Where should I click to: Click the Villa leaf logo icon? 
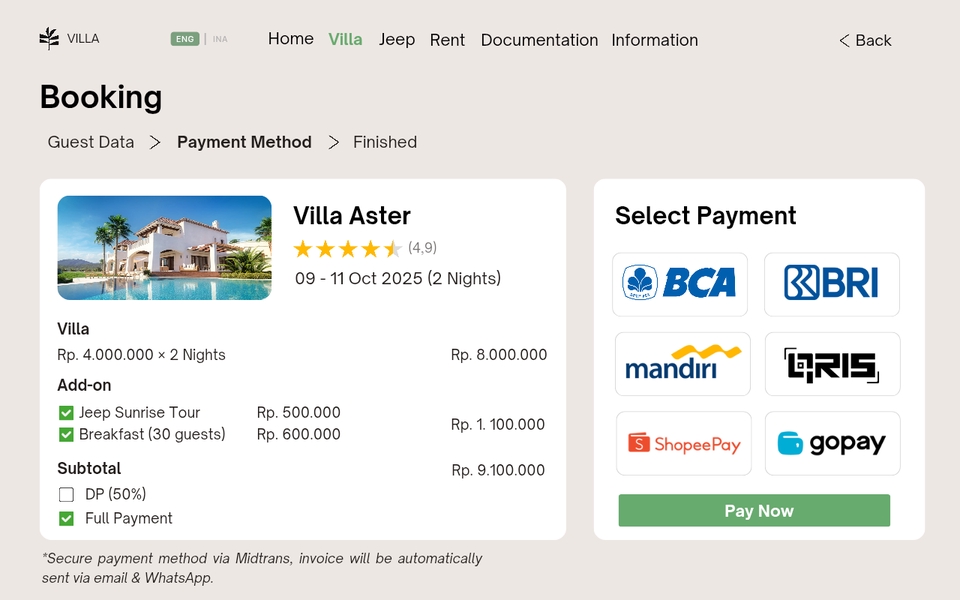49,39
